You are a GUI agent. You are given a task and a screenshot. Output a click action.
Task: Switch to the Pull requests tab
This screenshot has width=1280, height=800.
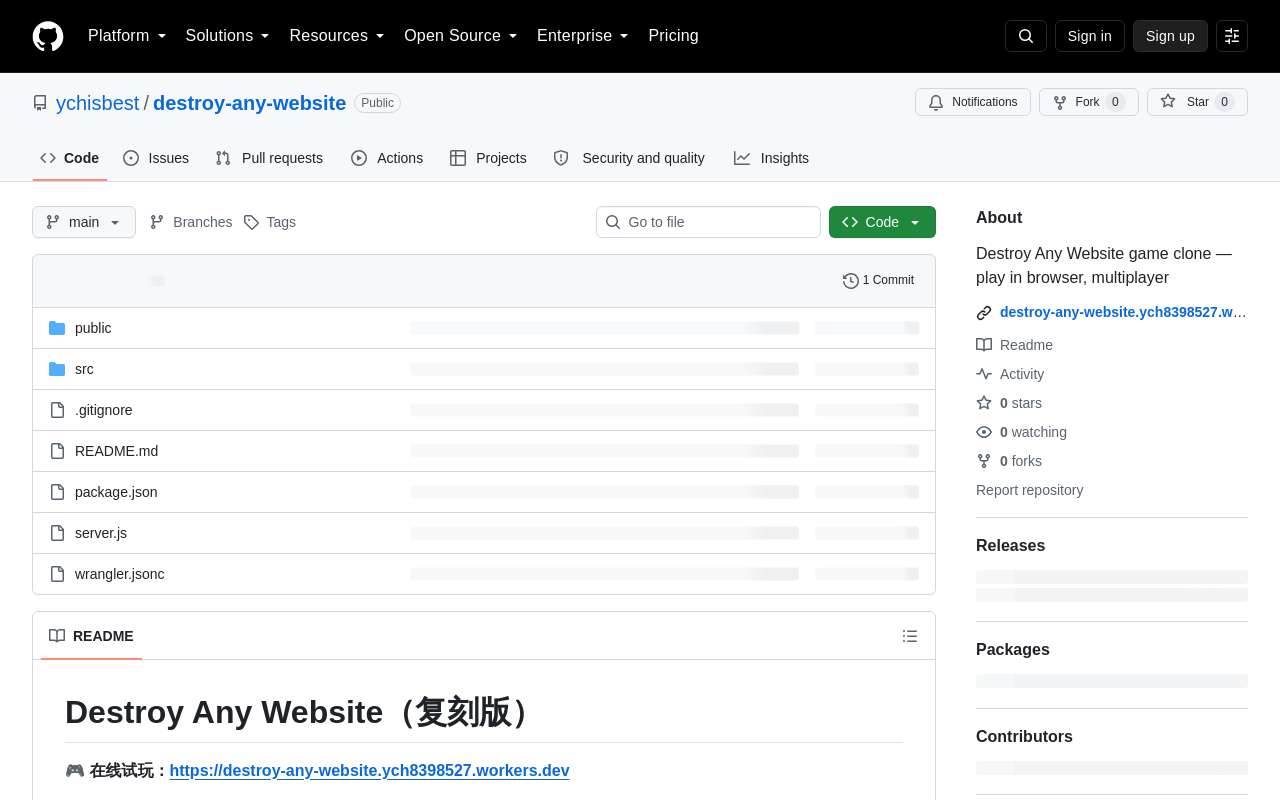269,158
